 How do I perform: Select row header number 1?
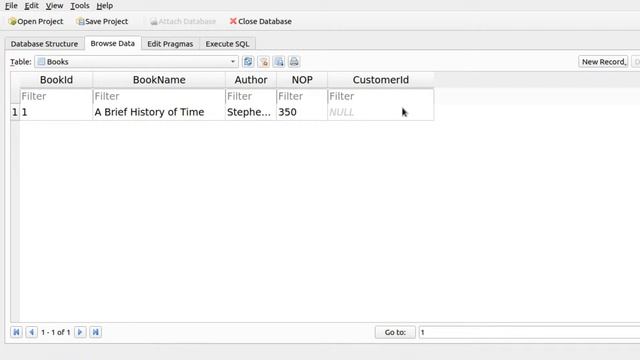15,112
